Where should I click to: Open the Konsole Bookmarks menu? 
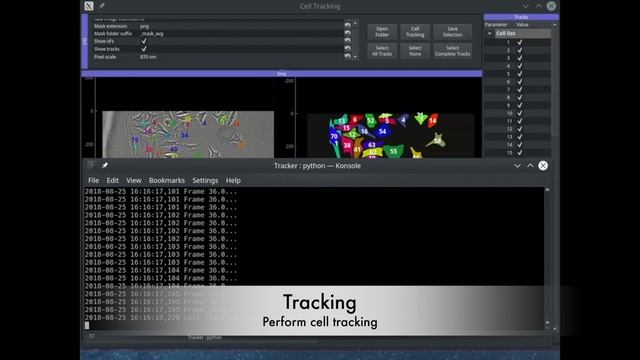click(167, 180)
